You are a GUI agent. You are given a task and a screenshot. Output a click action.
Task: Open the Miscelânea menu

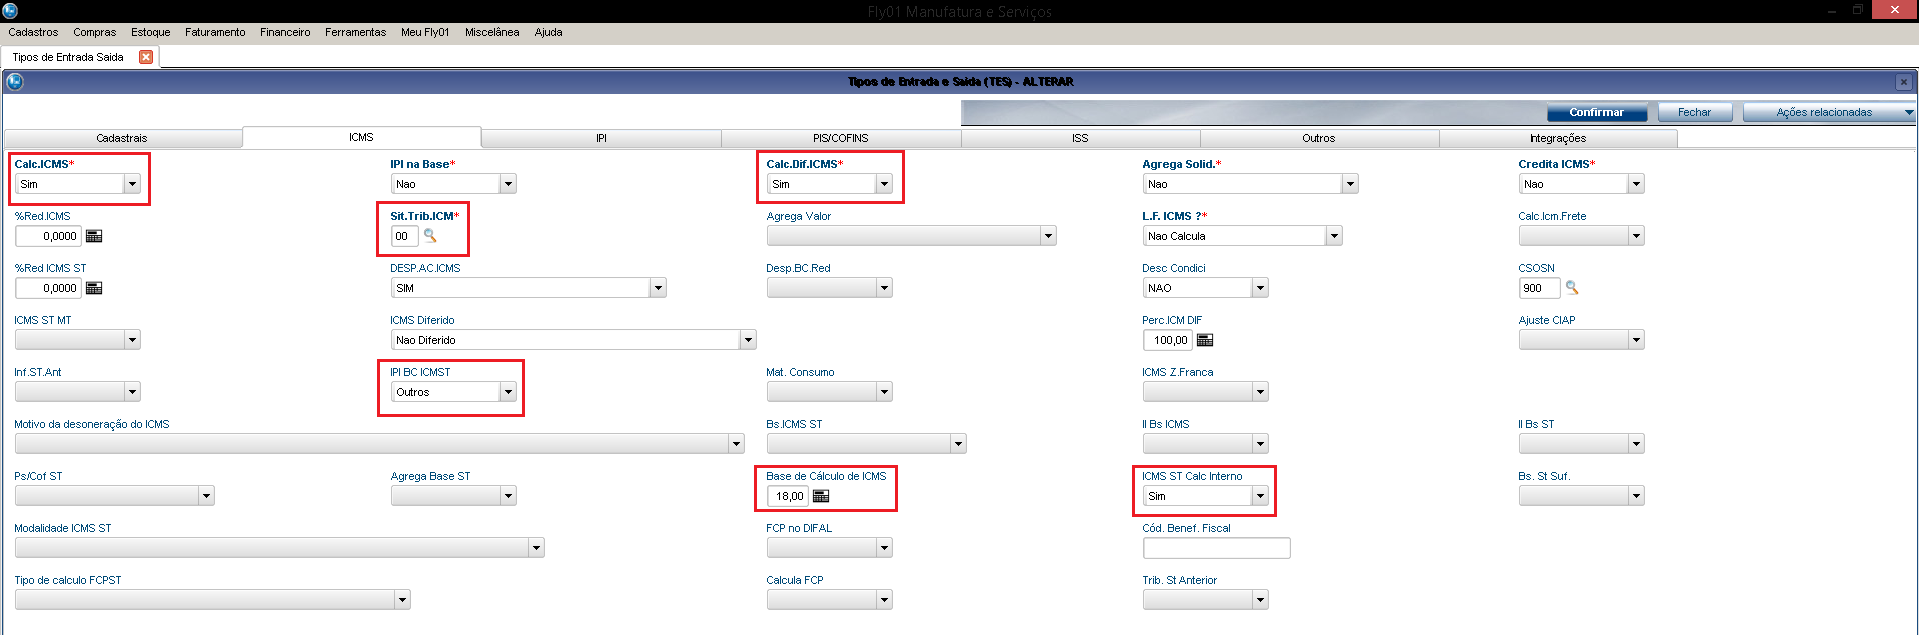pos(492,32)
